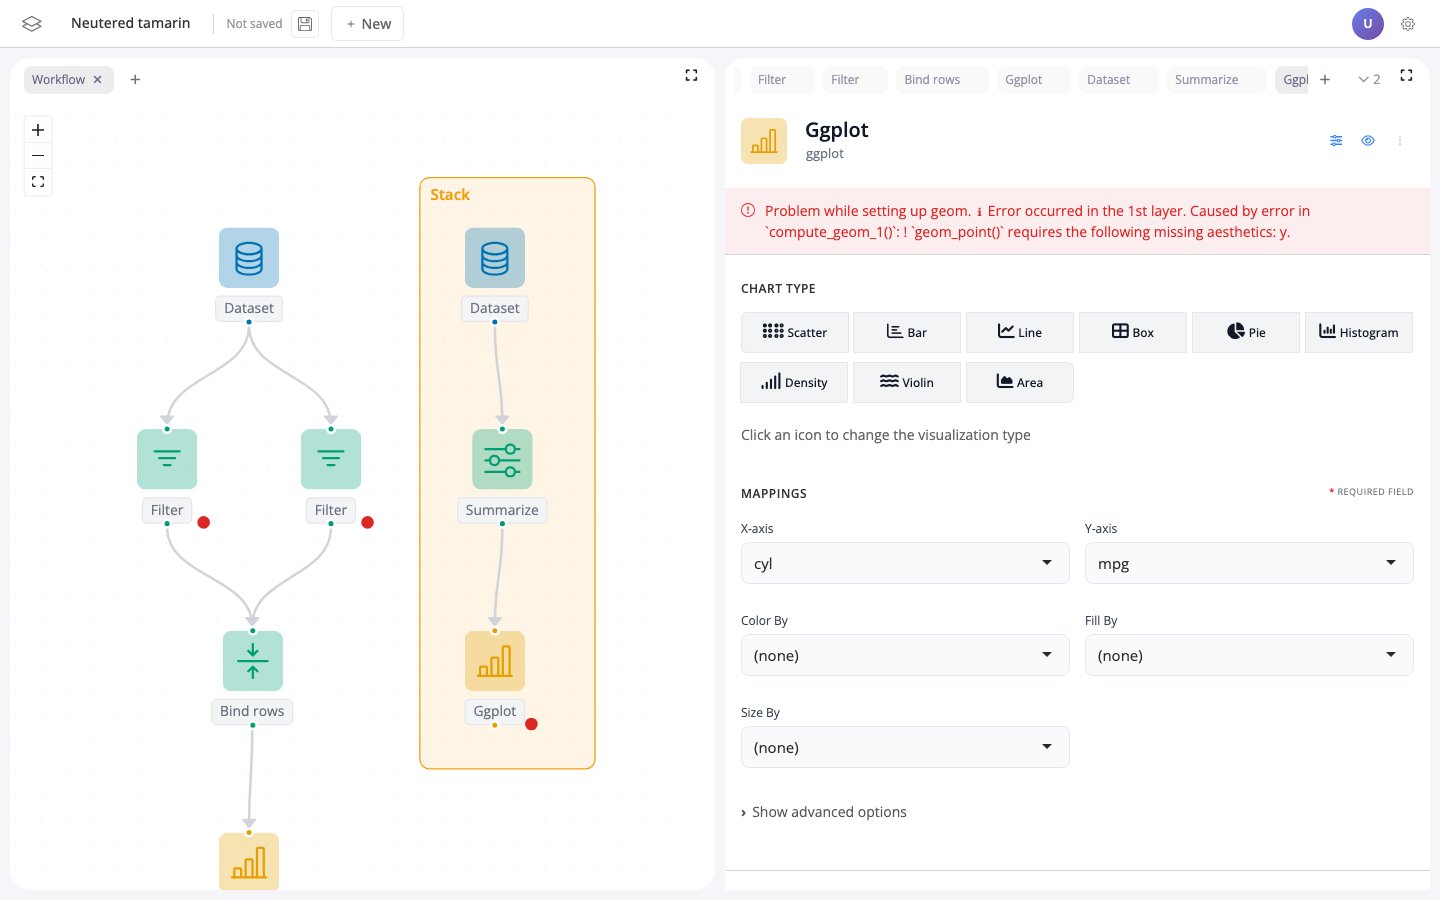Pick the Box chart type icon
The width and height of the screenshot is (1440, 900).
coord(1133,332)
